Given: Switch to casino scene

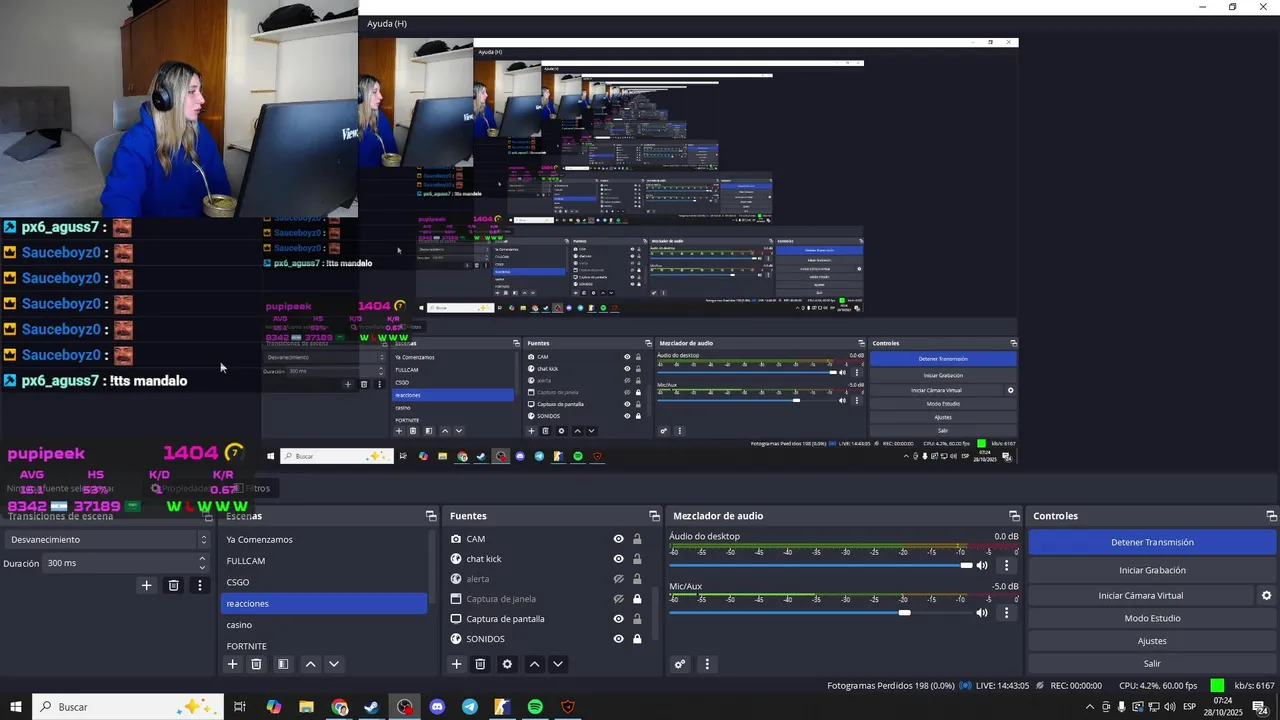Looking at the screenshot, I should [x=324, y=625].
